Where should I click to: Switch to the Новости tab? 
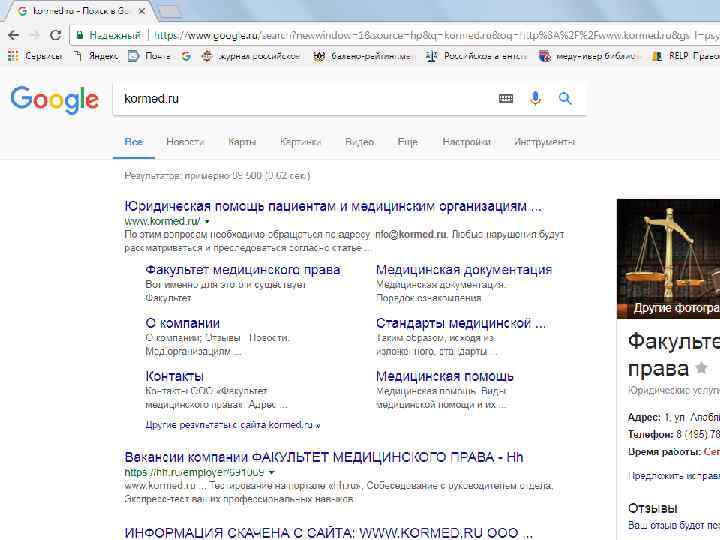point(185,142)
